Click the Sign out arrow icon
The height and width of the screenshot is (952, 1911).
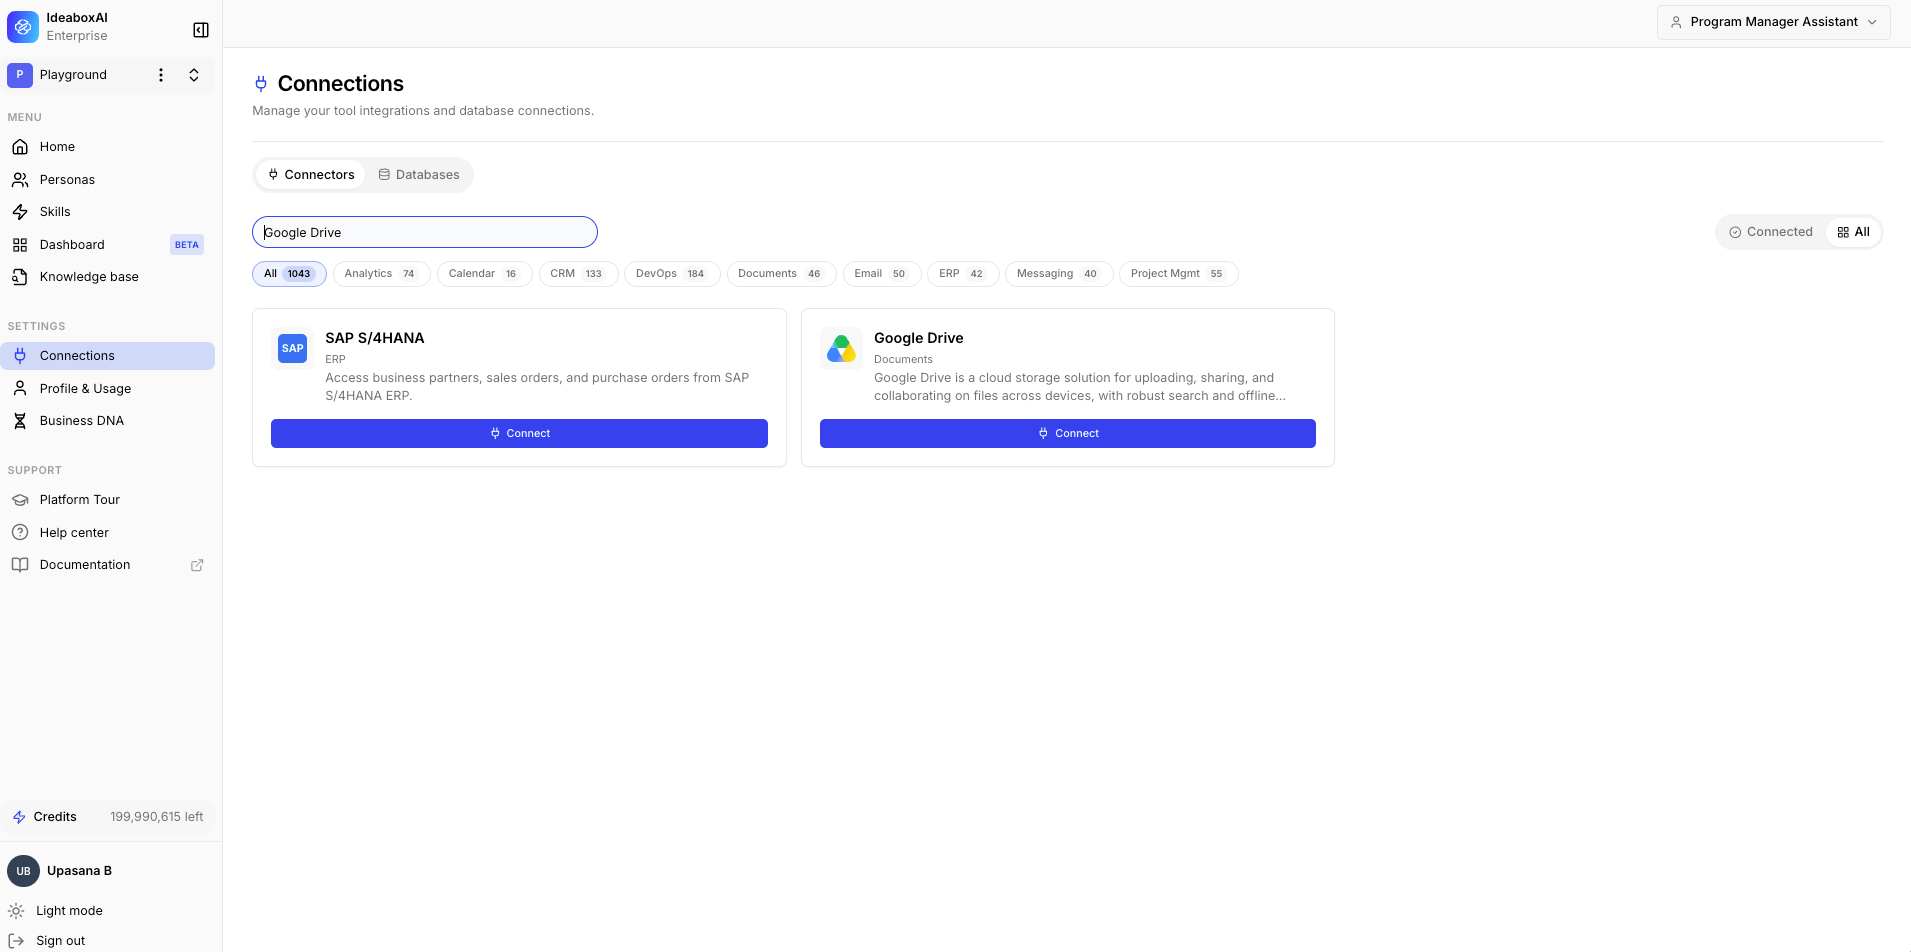click(16, 941)
